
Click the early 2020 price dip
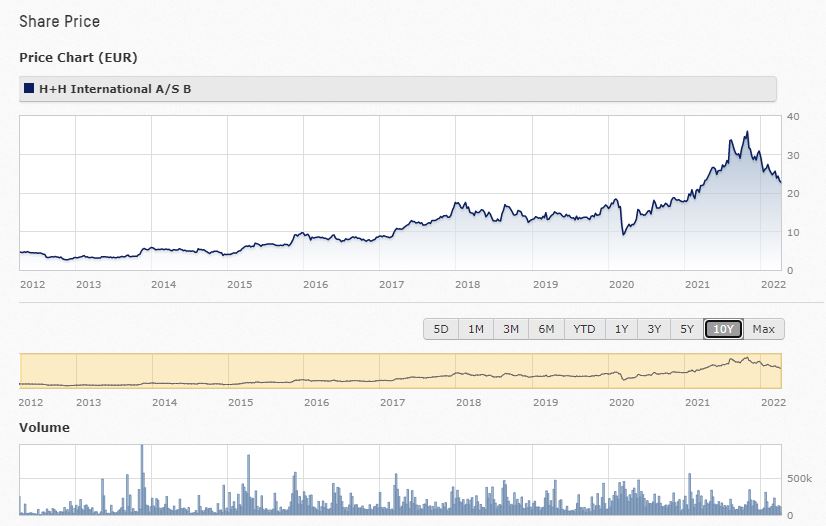coord(624,234)
